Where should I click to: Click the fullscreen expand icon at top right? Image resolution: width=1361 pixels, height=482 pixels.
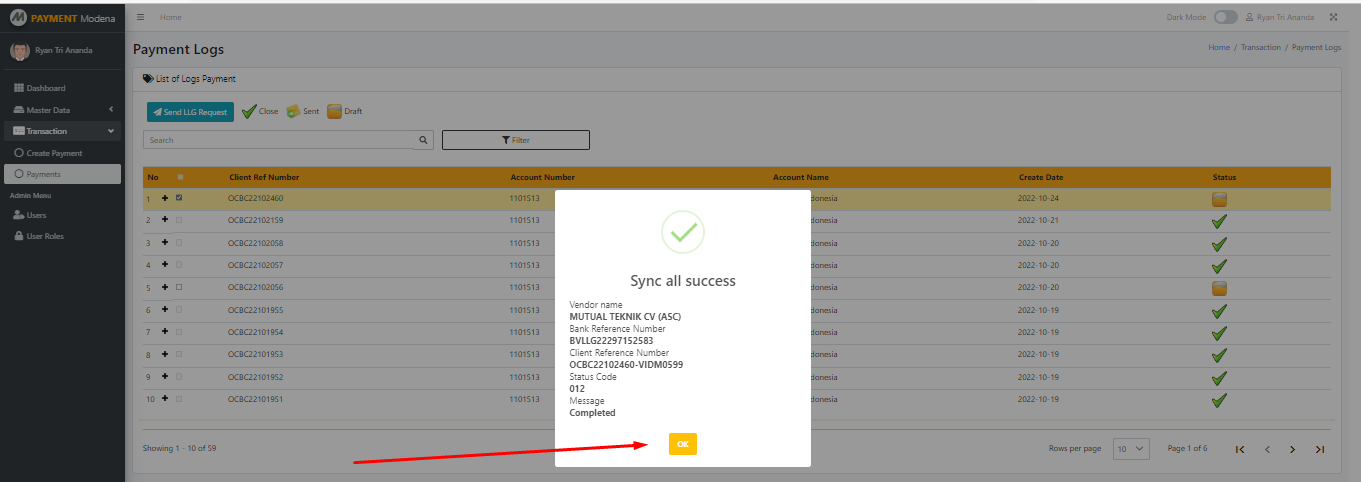pyautogui.click(x=1333, y=17)
